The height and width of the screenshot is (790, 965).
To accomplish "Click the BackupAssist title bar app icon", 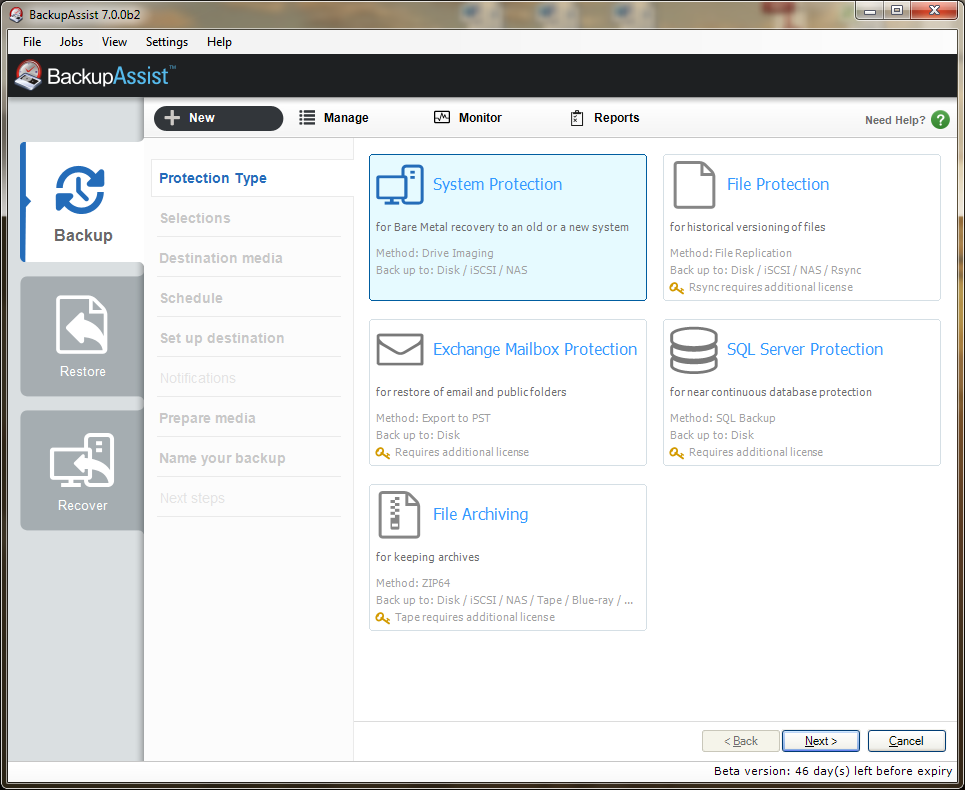I will tap(16, 14).
